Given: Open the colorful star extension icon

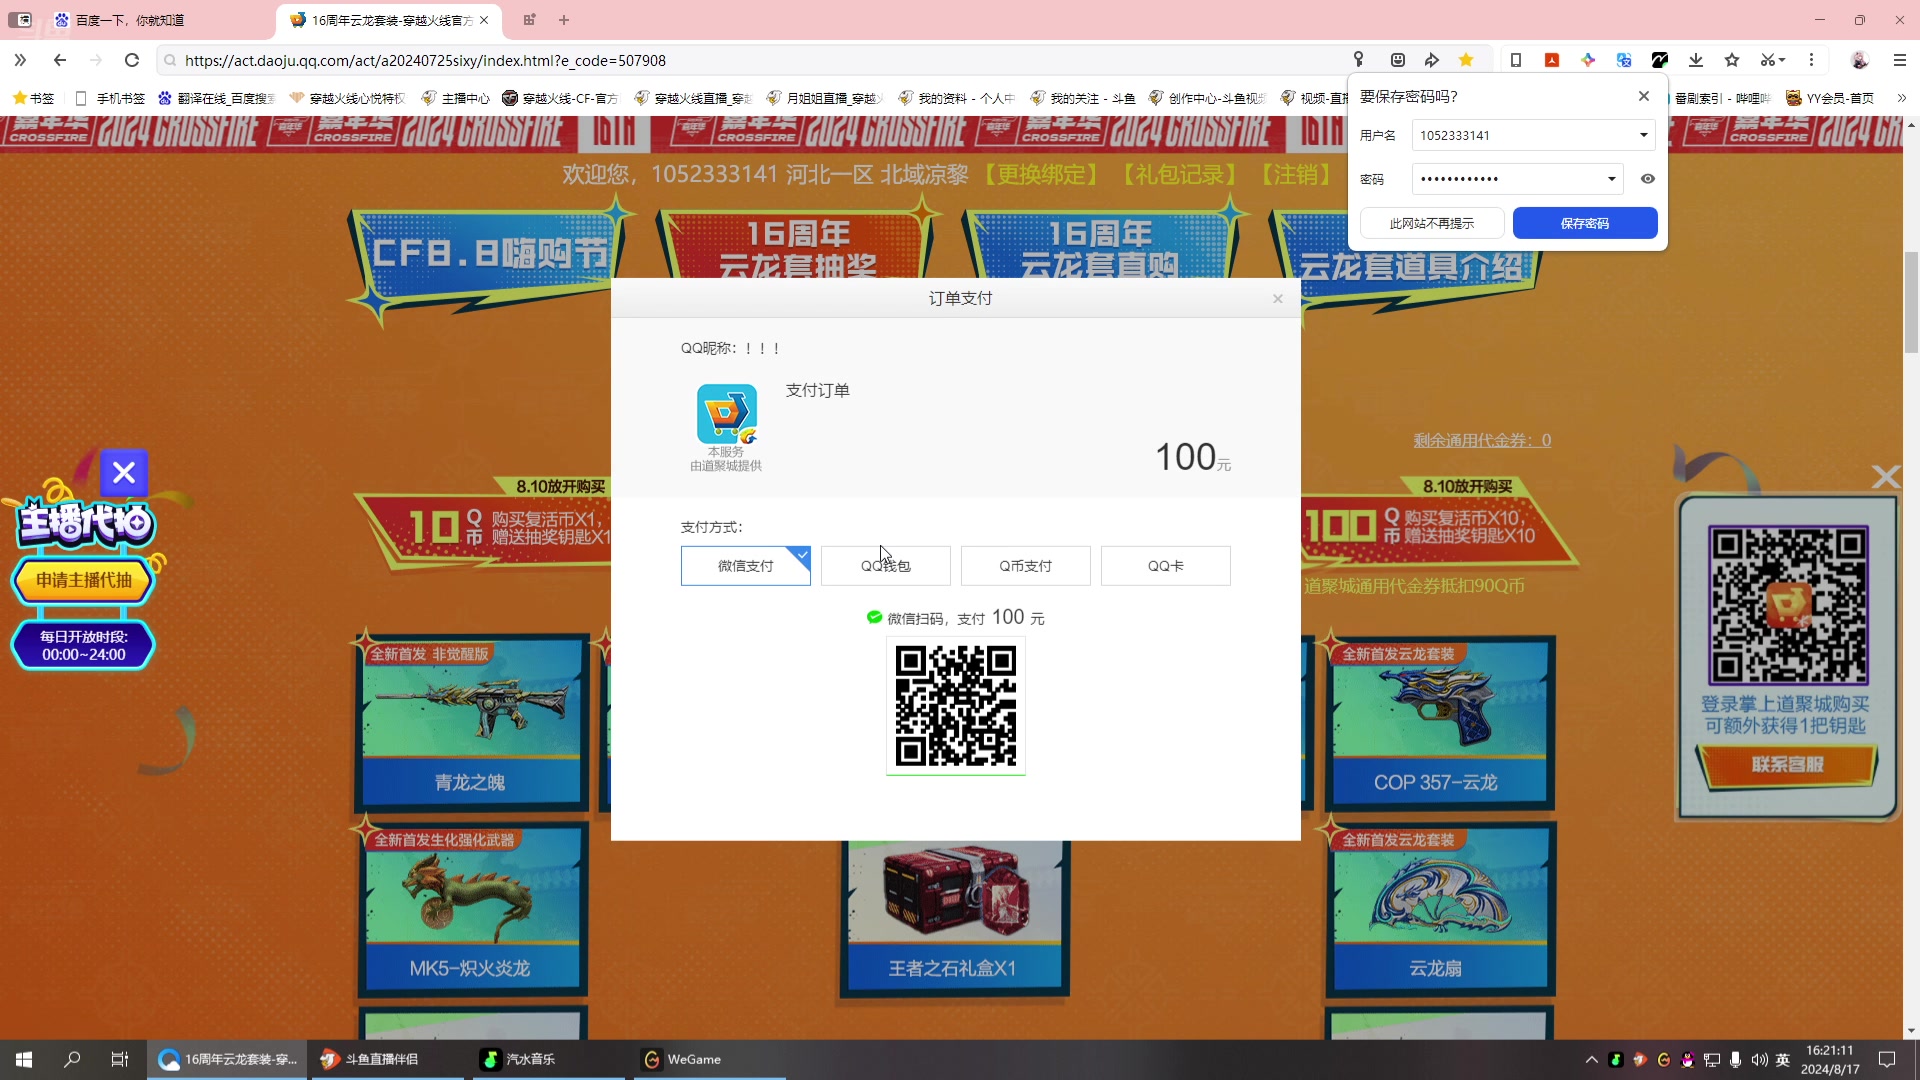Looking at the screenshot, I should pos(1588,60).
